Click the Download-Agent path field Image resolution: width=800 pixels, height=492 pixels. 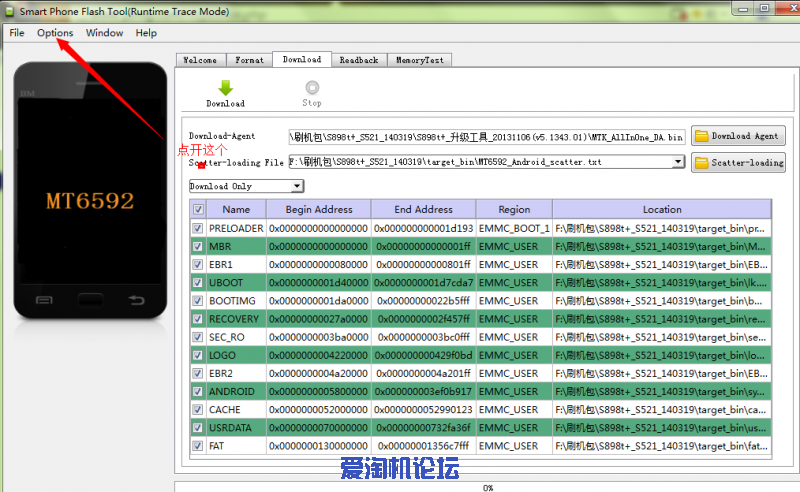click(x=487, y=137)
